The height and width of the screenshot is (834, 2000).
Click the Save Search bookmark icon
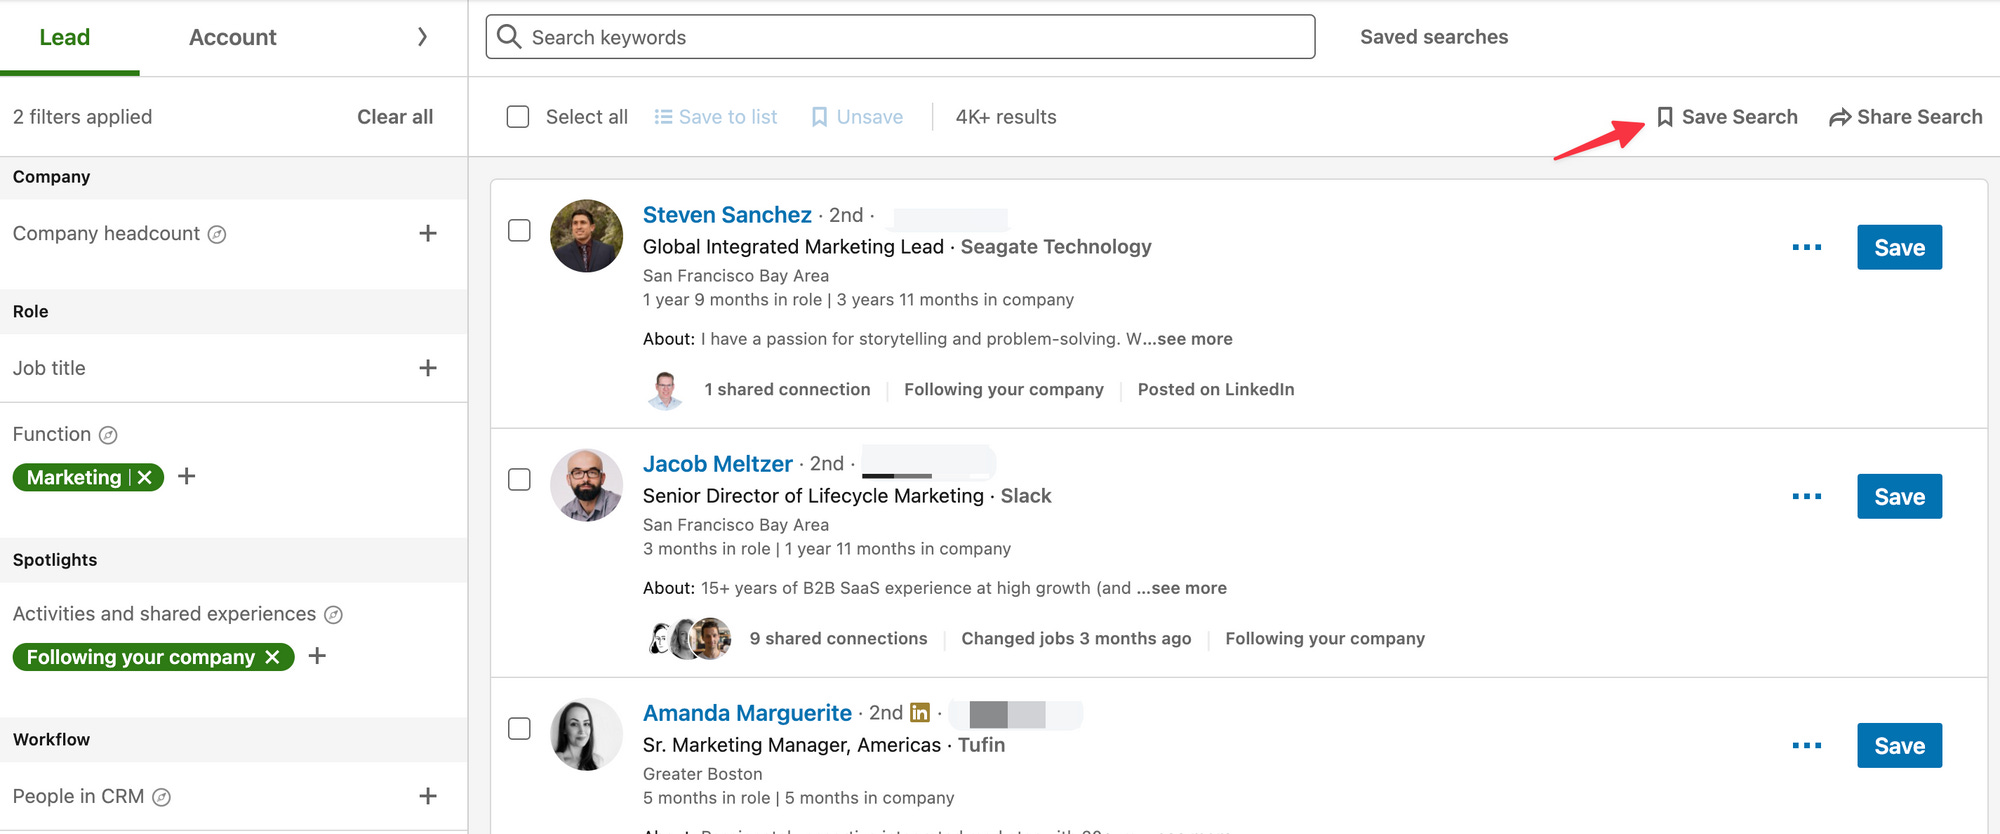click(x=1665, y=117)
